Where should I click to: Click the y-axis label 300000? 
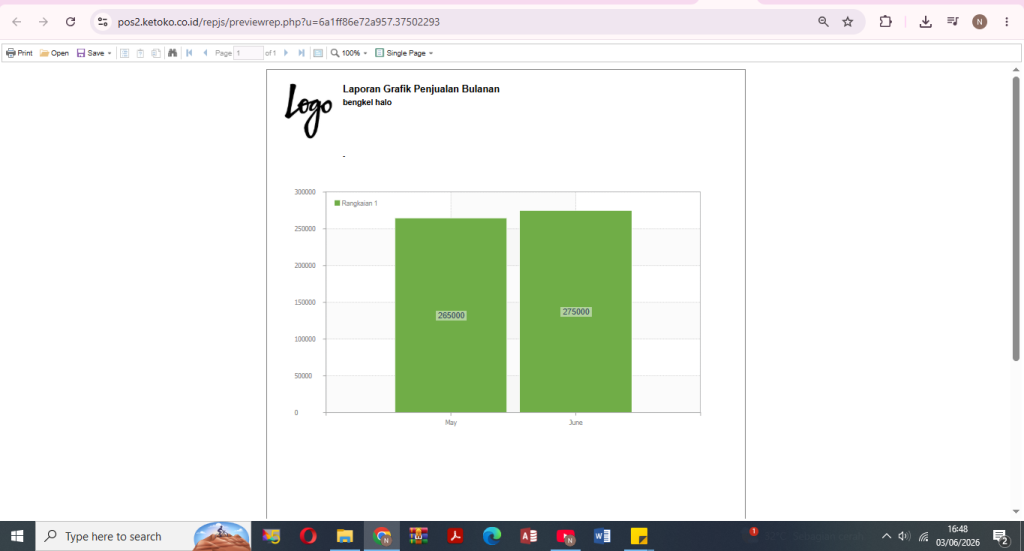305,192
